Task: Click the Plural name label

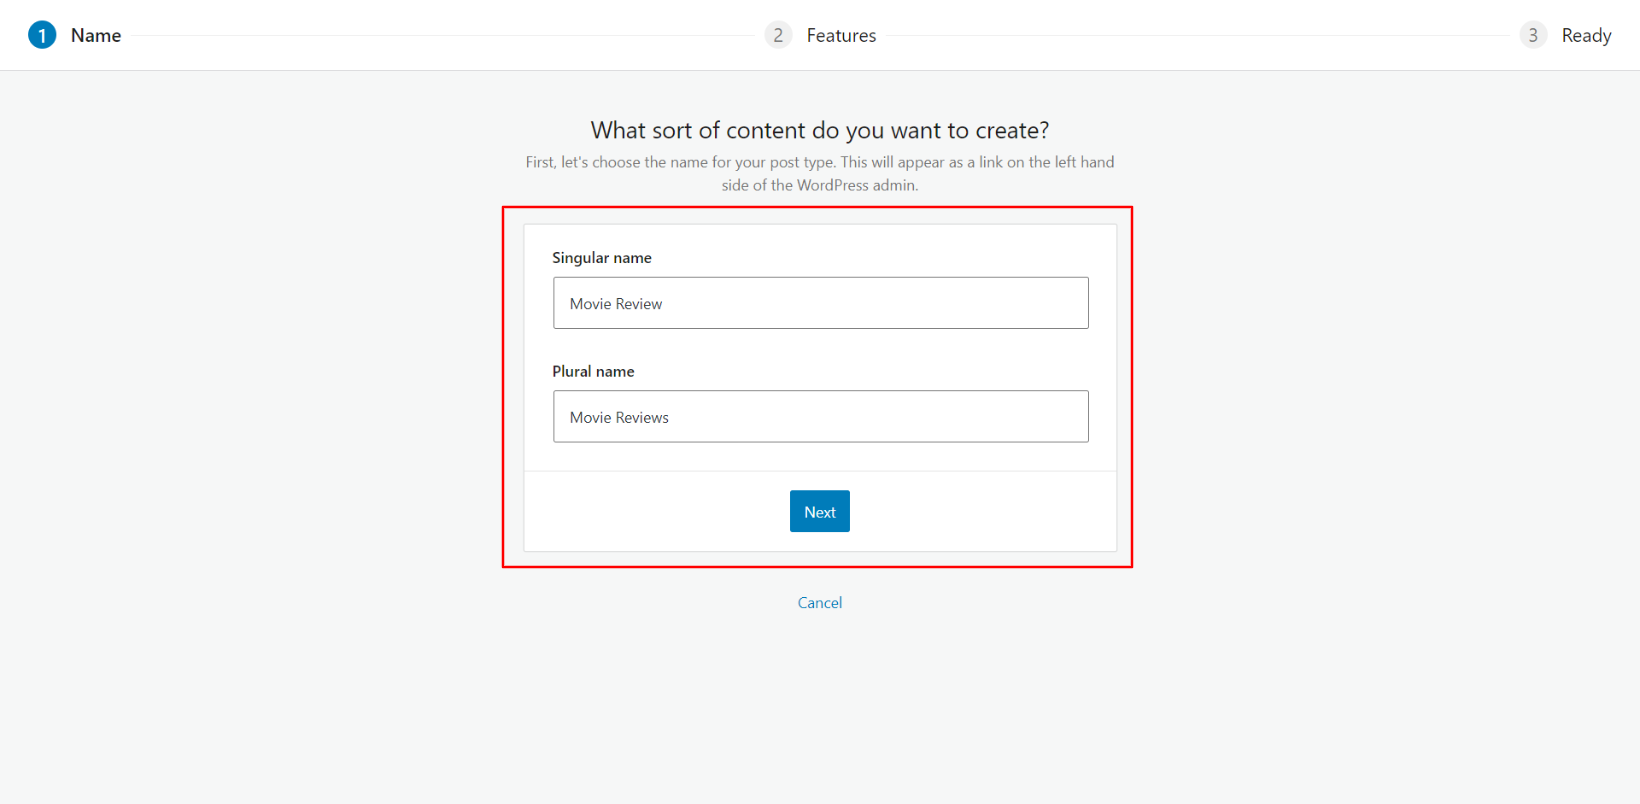Action: pos(594,371)
